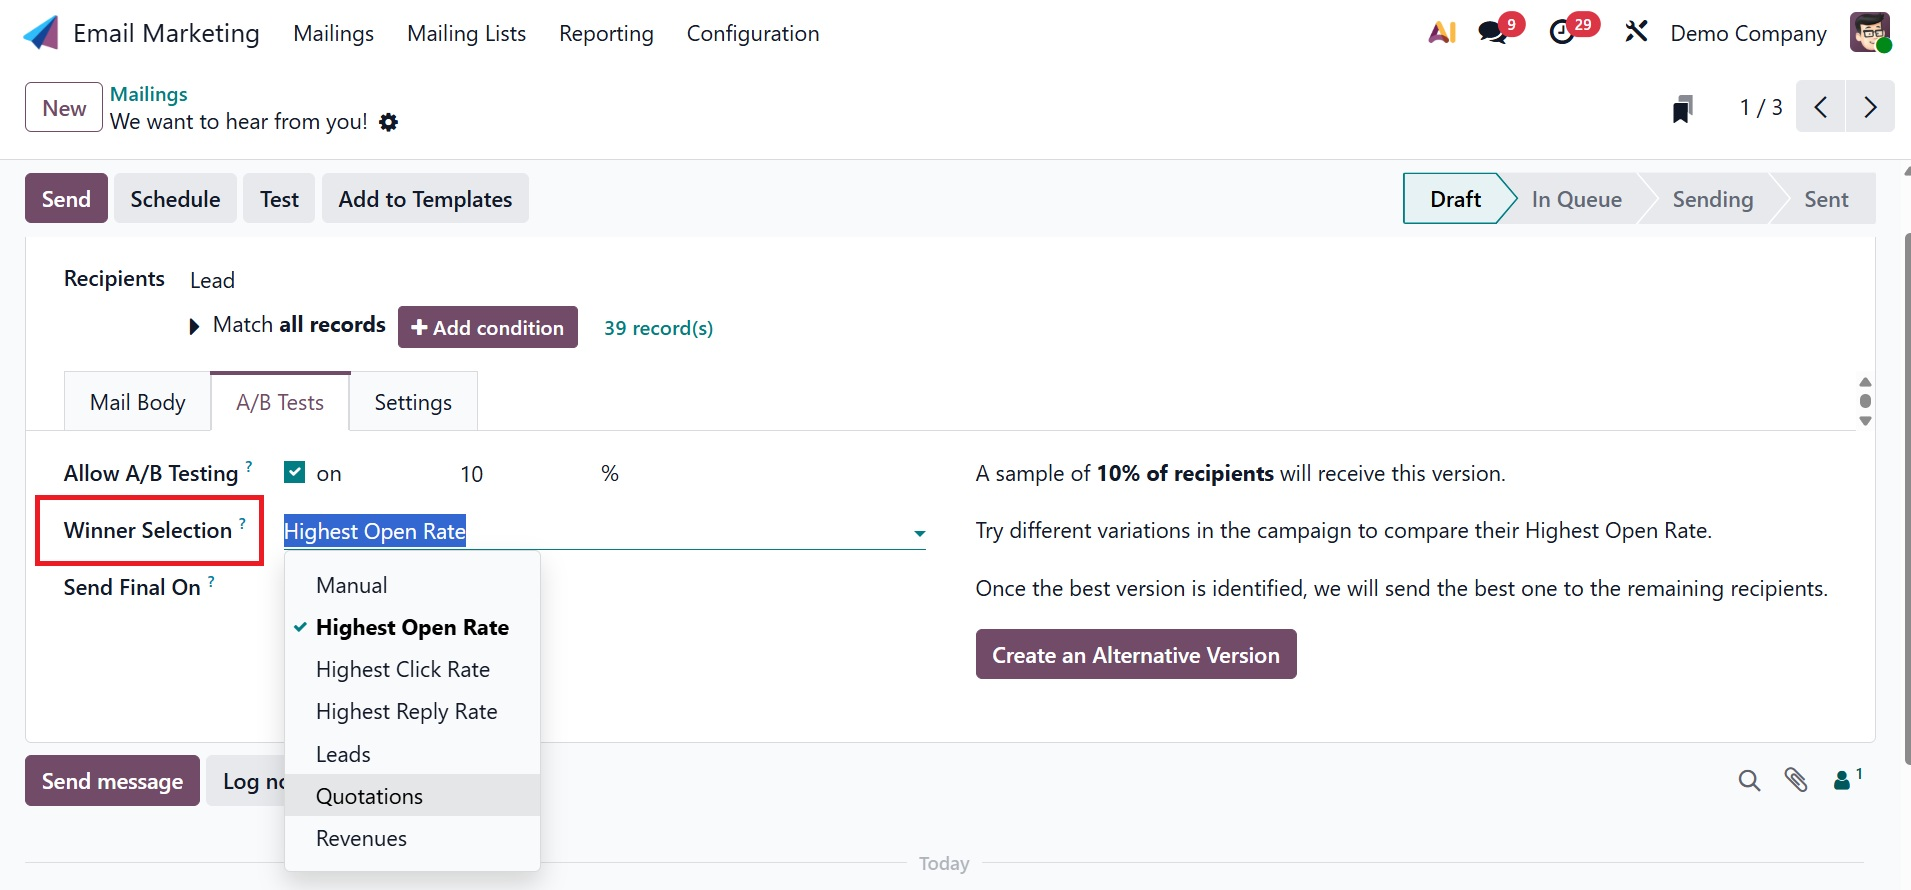Select Highest Click Rate from the dropdown
The image size is (1911, 890).
coord(402,669)
